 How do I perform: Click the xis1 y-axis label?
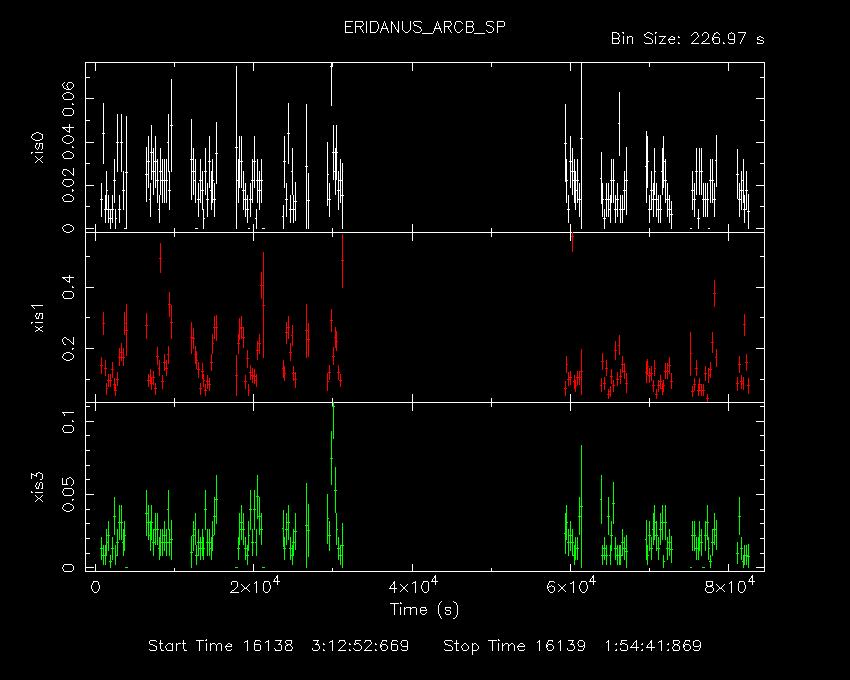pyautogui.click(x=38, y=318)
